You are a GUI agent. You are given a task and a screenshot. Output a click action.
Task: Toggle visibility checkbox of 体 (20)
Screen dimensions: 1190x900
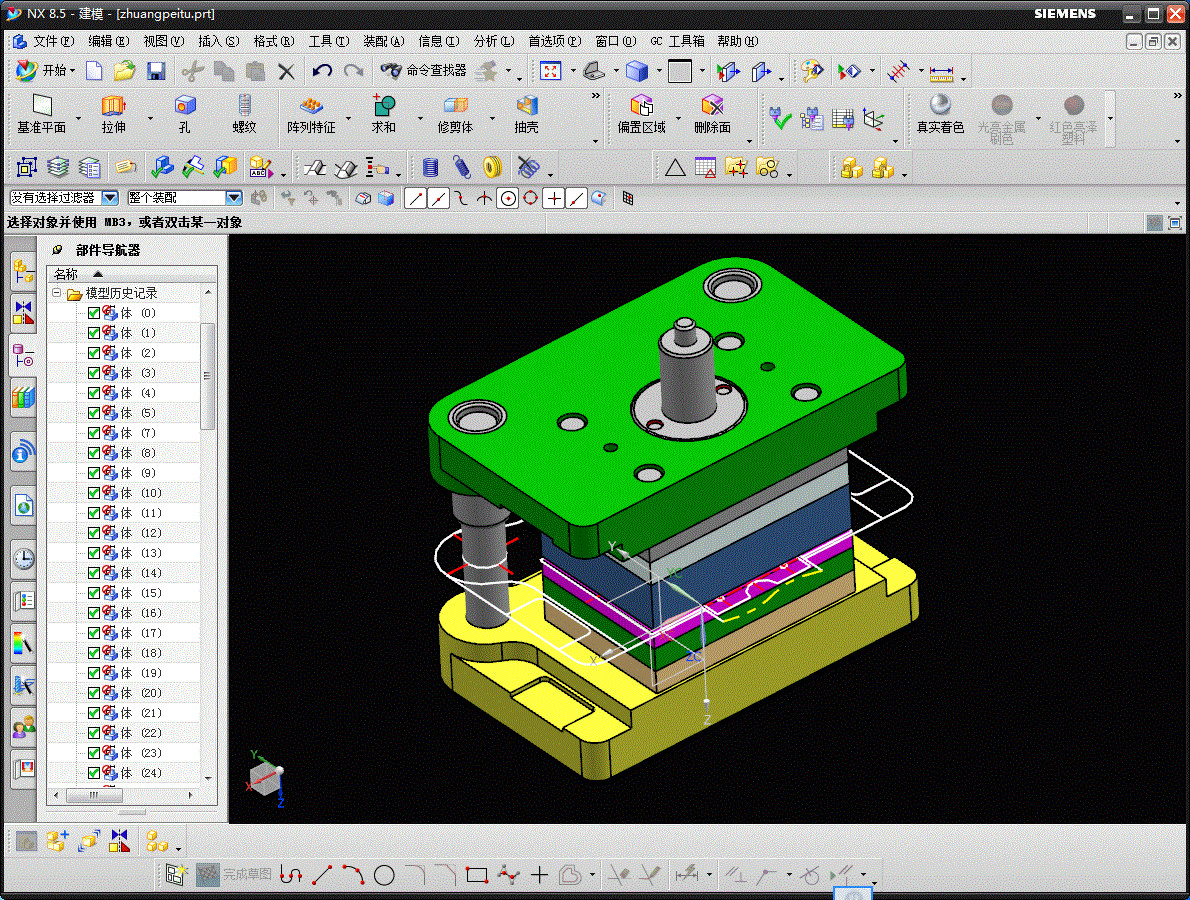pos(94,693)
